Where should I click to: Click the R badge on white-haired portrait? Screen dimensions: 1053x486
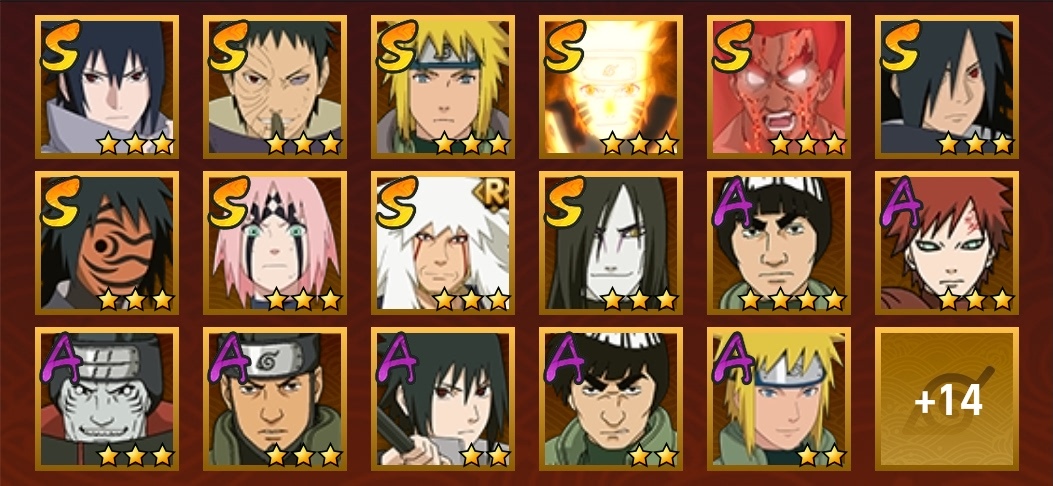point(492,195)
